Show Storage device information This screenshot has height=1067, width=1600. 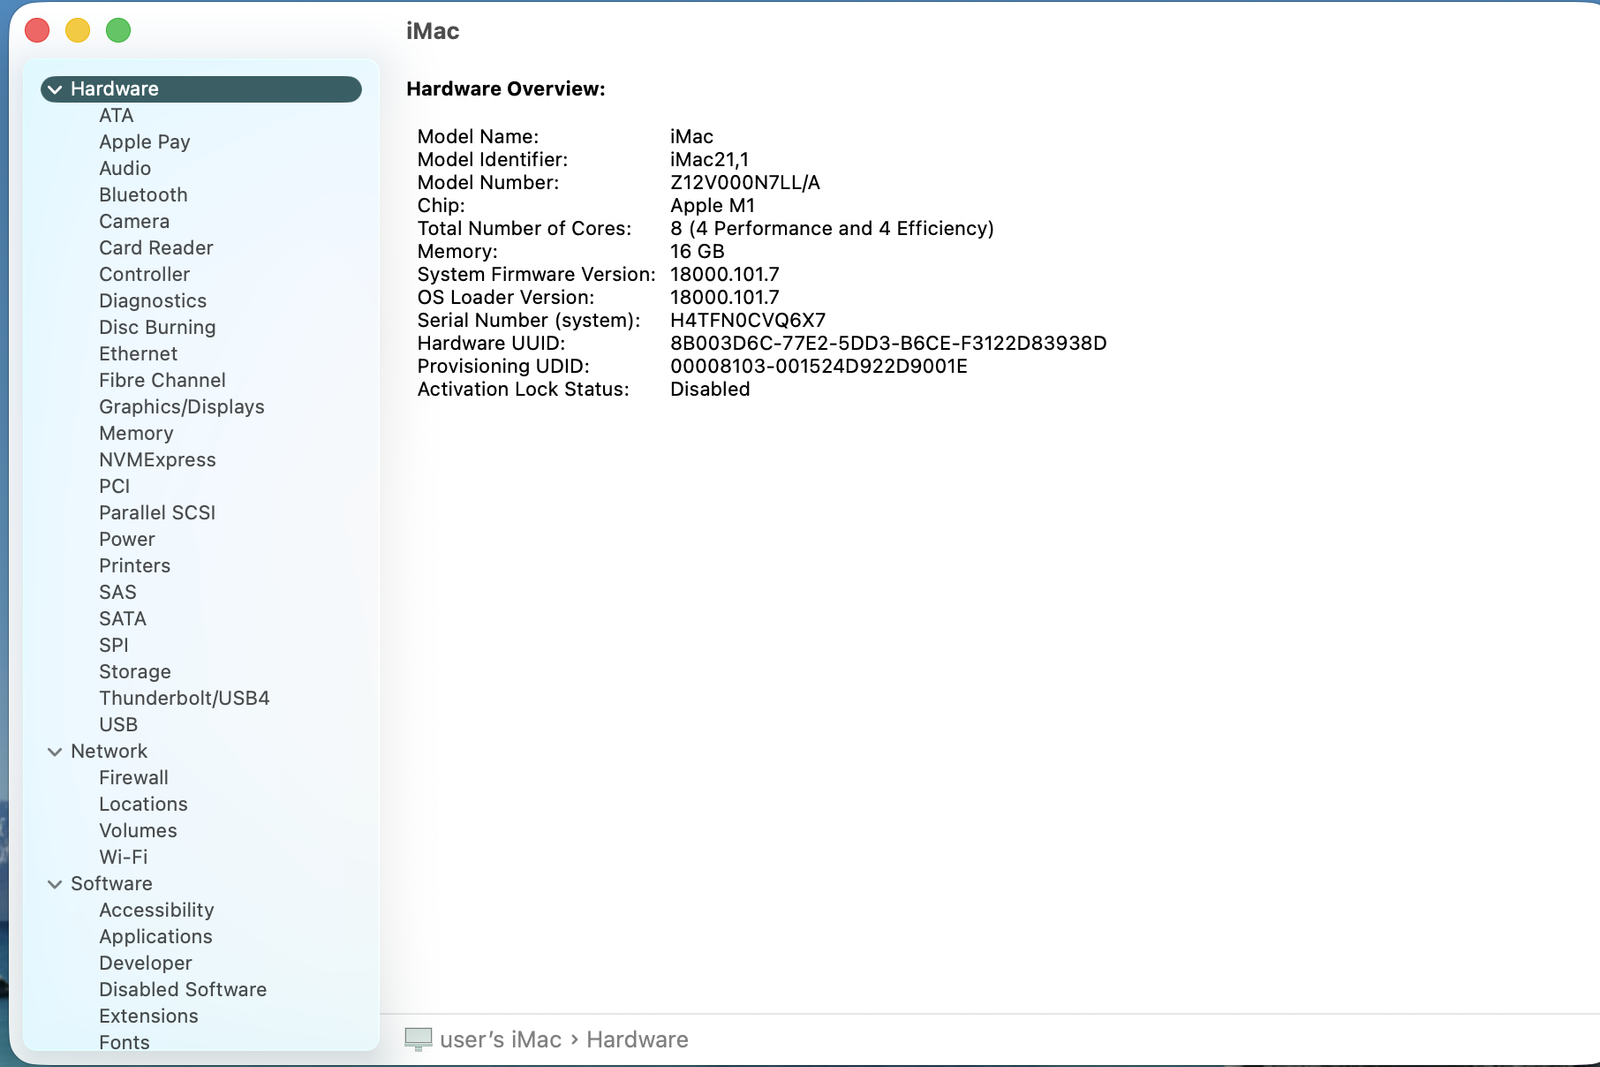135,672
